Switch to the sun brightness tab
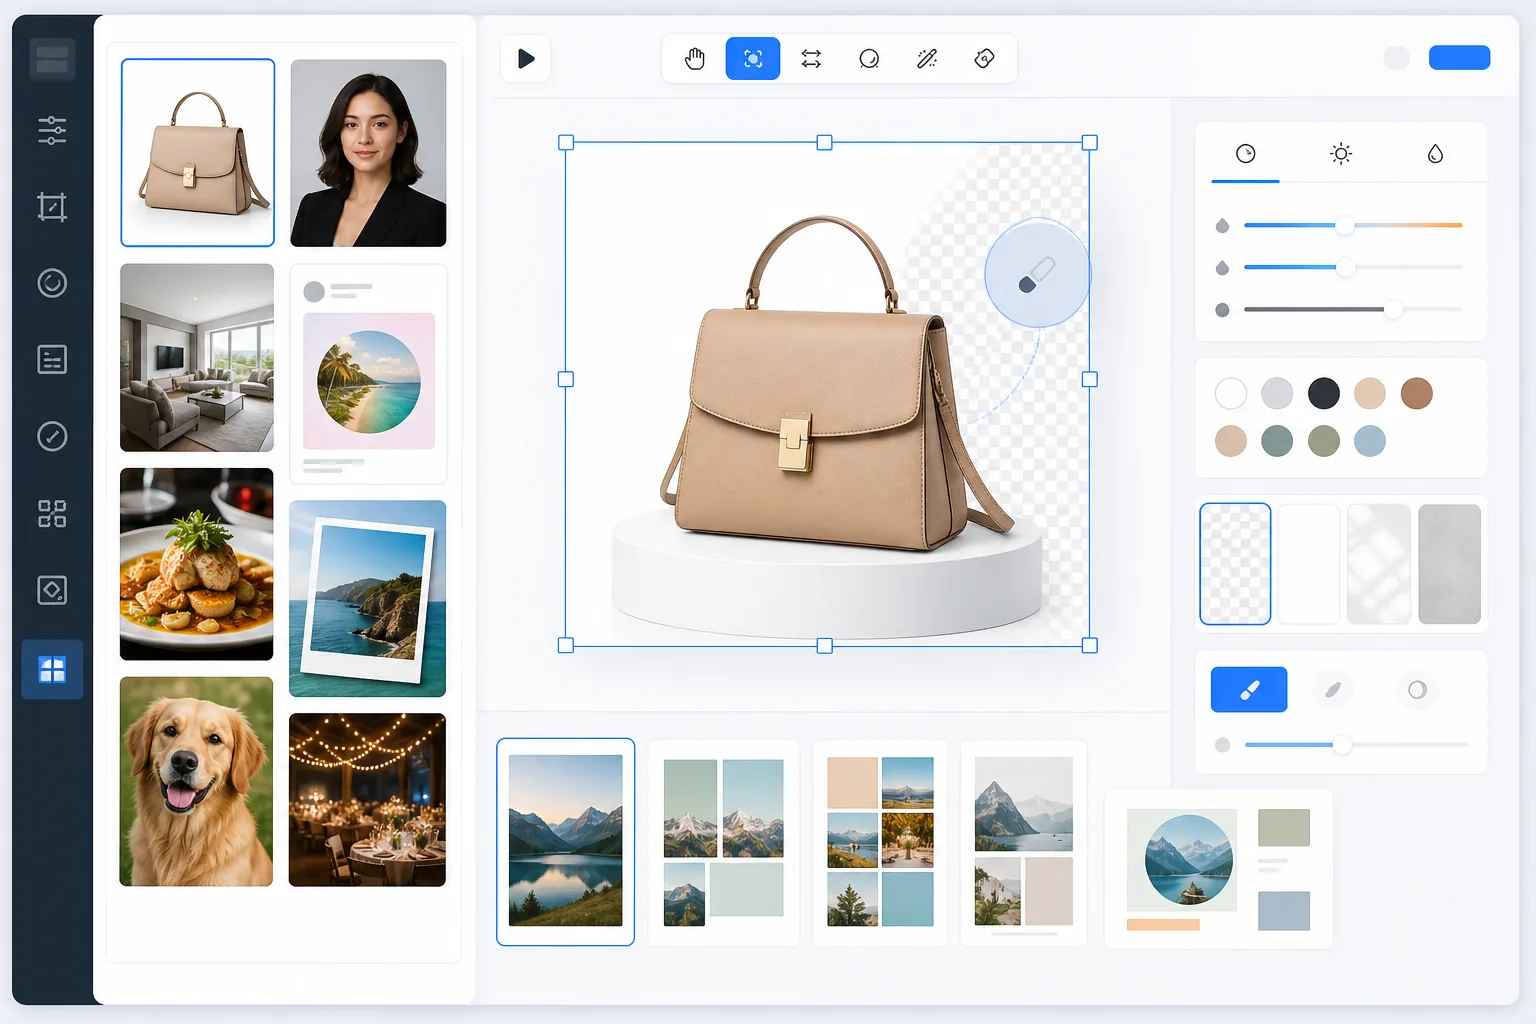Image resolution: width=1536 pixels, height=1024 pixels. pyautogui.click(x=1341, y=154)
